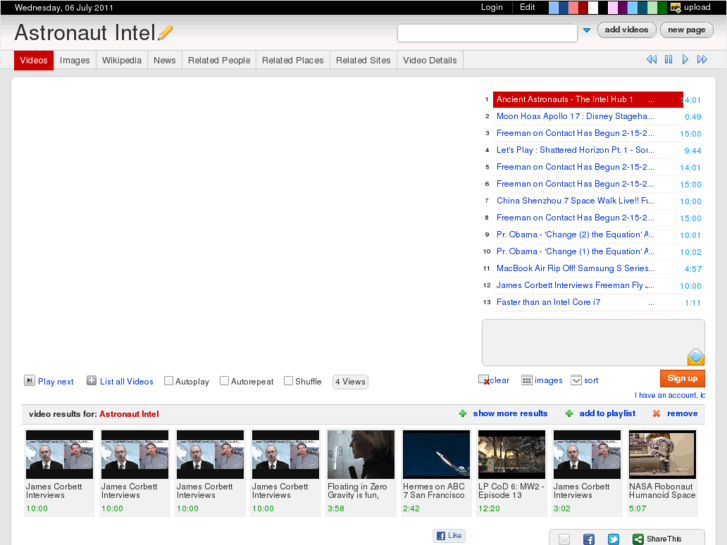The height and width of the screenshot is (545, 727).
Task: Enable the Autorepeat checkbox
Action: pos(224,381)
